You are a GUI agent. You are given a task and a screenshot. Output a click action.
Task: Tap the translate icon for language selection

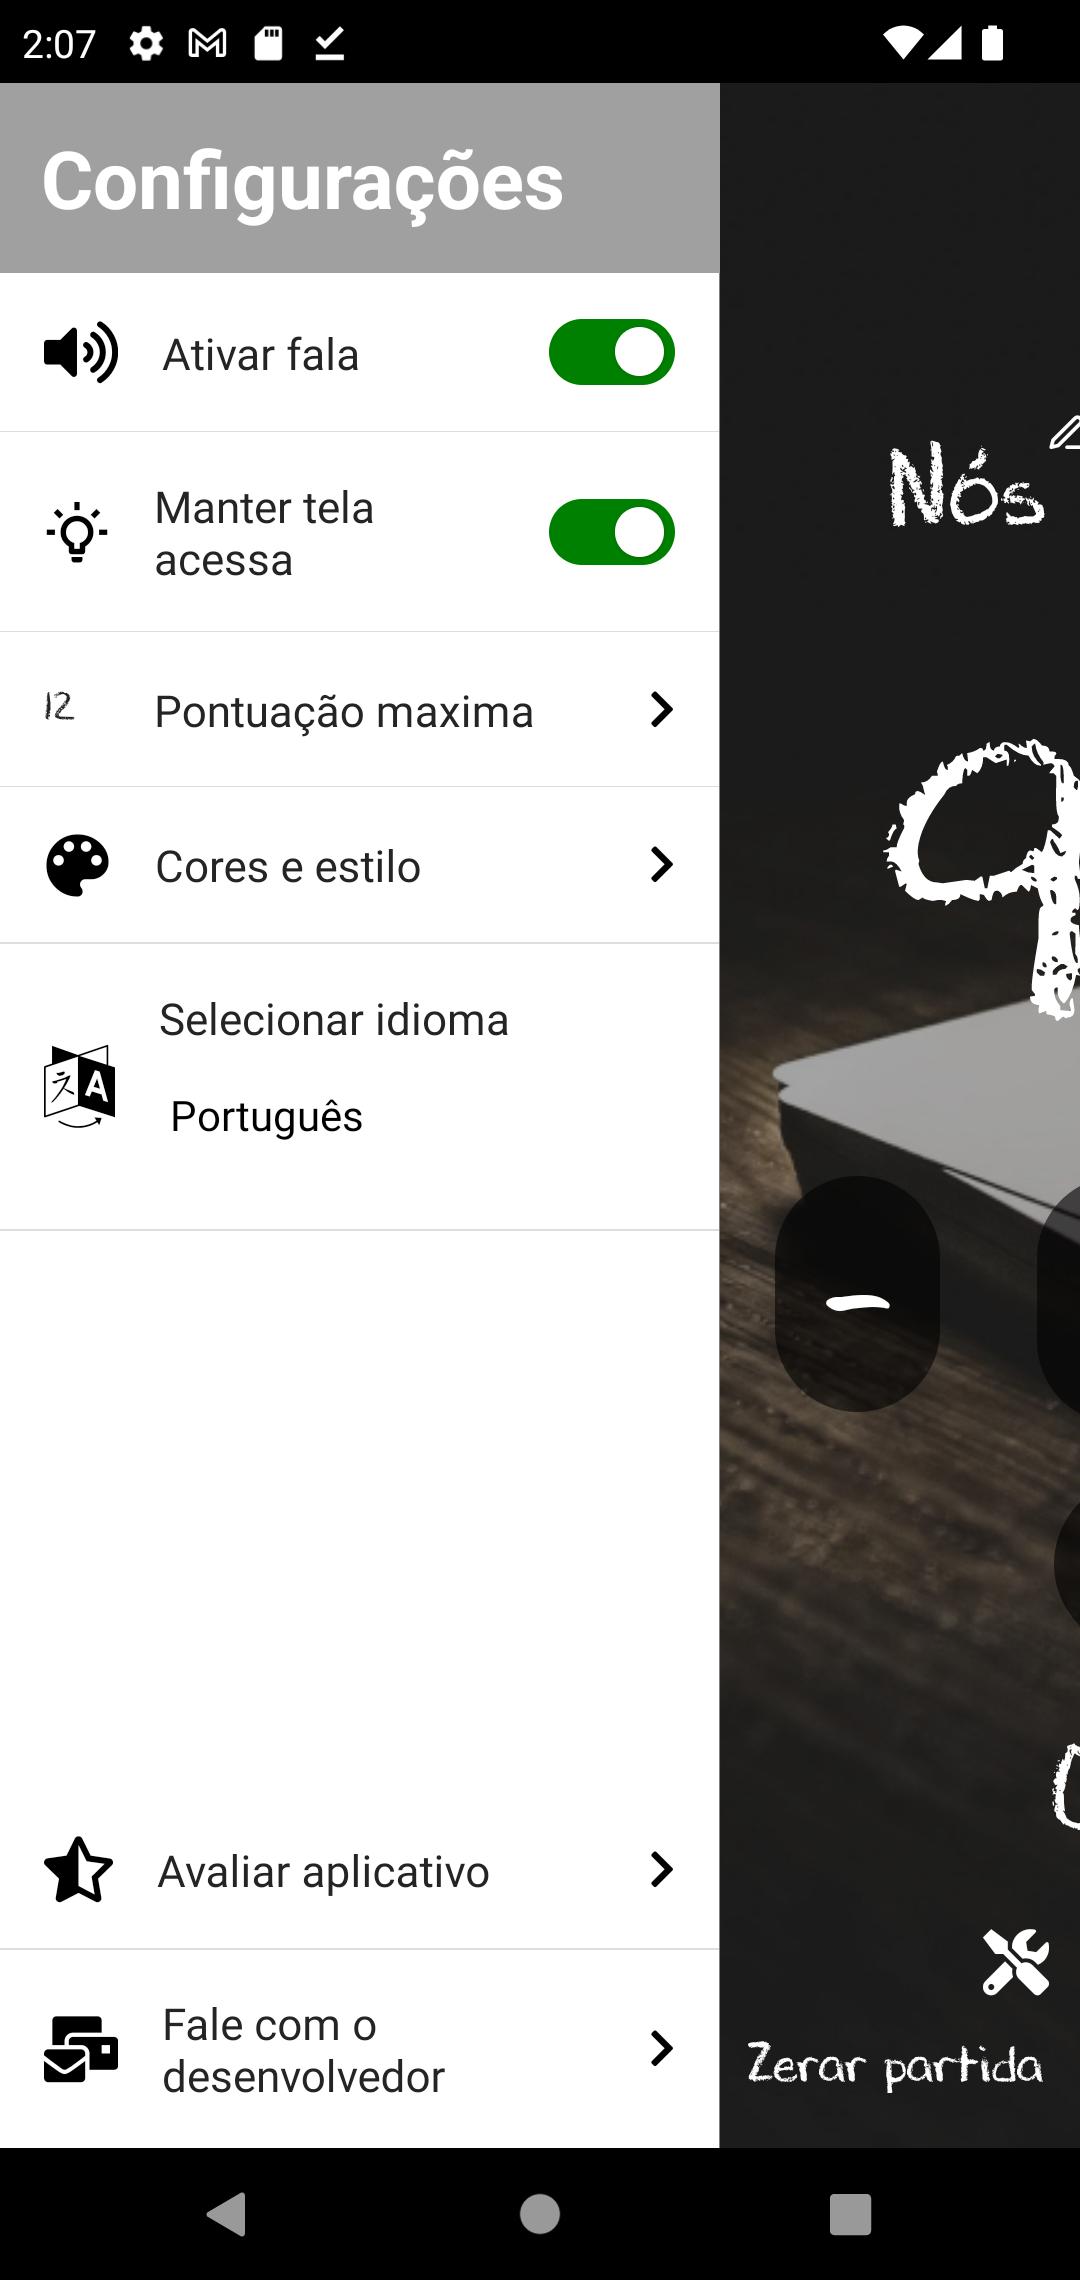point(80,1087)
